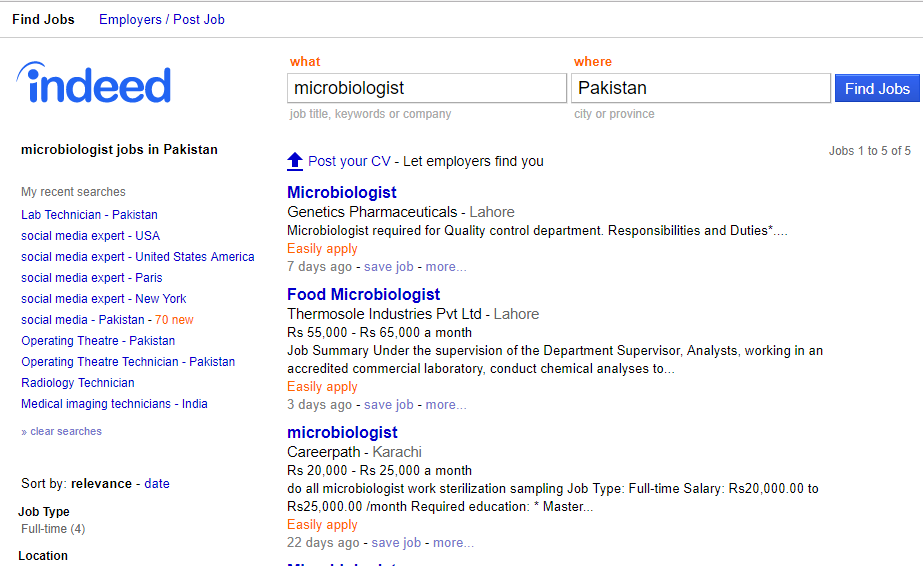The image size is (923, 566).
Task: Open Employers / Post Job tab
Action: click(x=162, y=19)
